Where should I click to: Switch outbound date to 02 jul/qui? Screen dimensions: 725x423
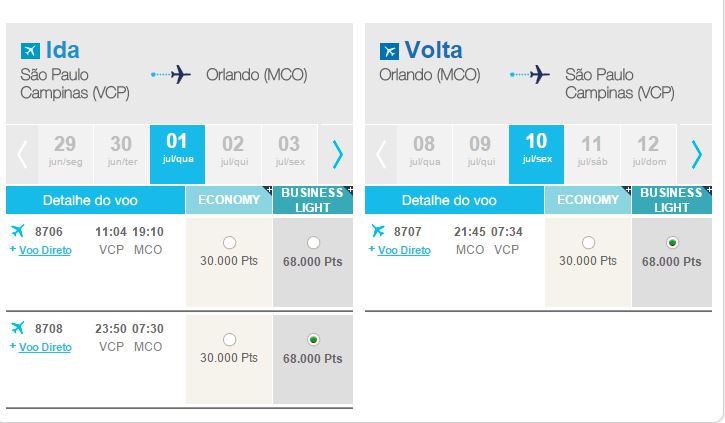[x=233, y=151]
